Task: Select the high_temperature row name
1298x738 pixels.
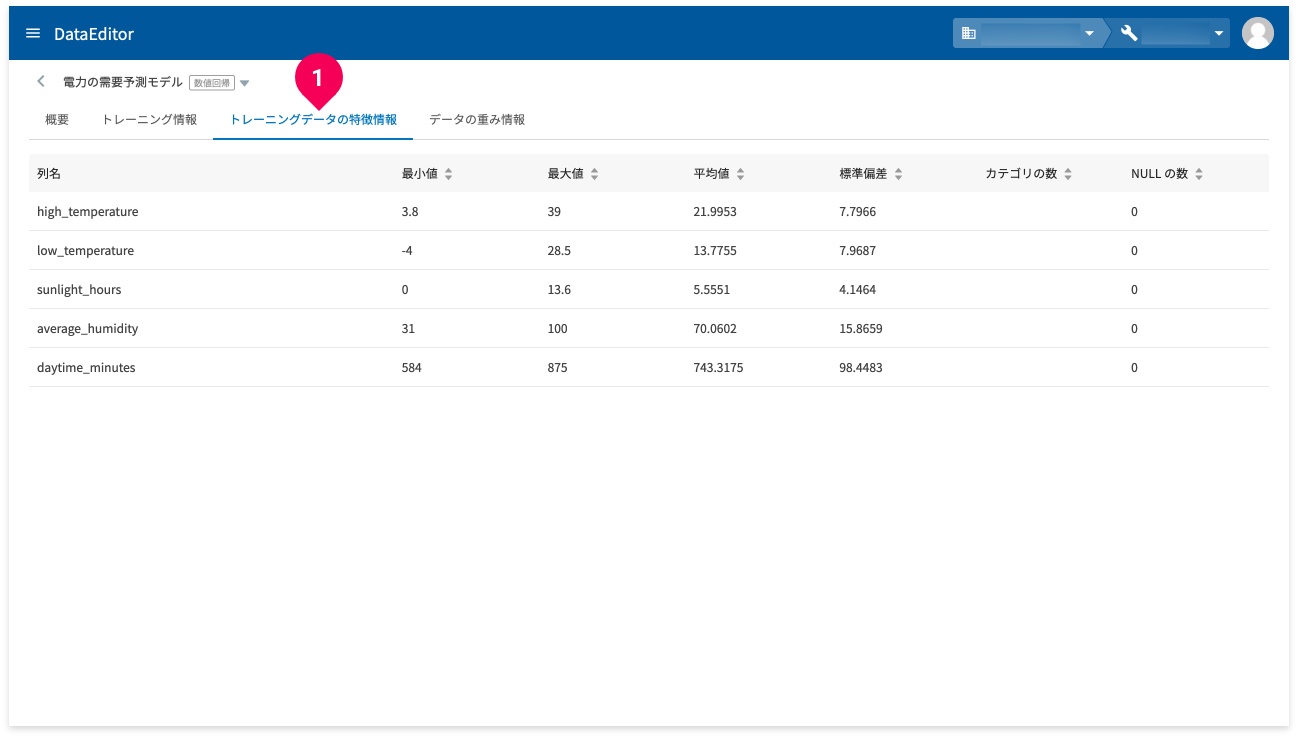Action: [88, 212]
